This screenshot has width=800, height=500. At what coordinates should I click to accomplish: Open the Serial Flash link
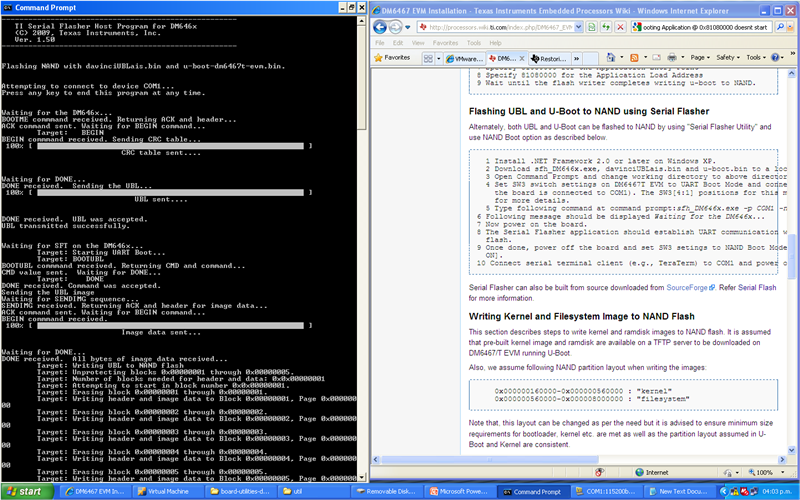pos(755,287)
